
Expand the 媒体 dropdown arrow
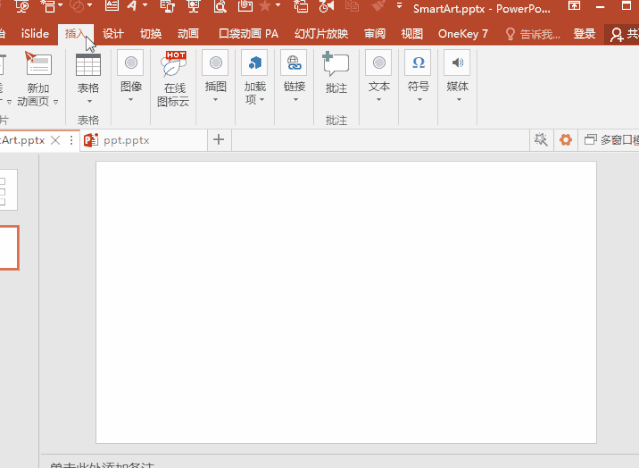459,99
